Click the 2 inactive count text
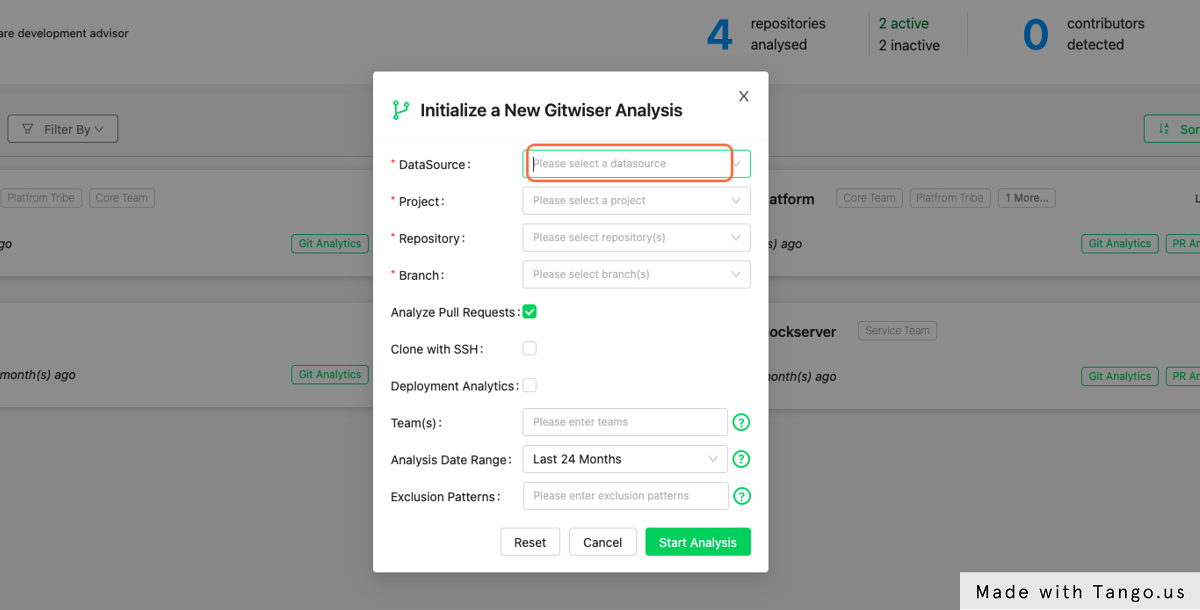Image resolution: width=1200 pixels, height=610 pixels. 909,45
